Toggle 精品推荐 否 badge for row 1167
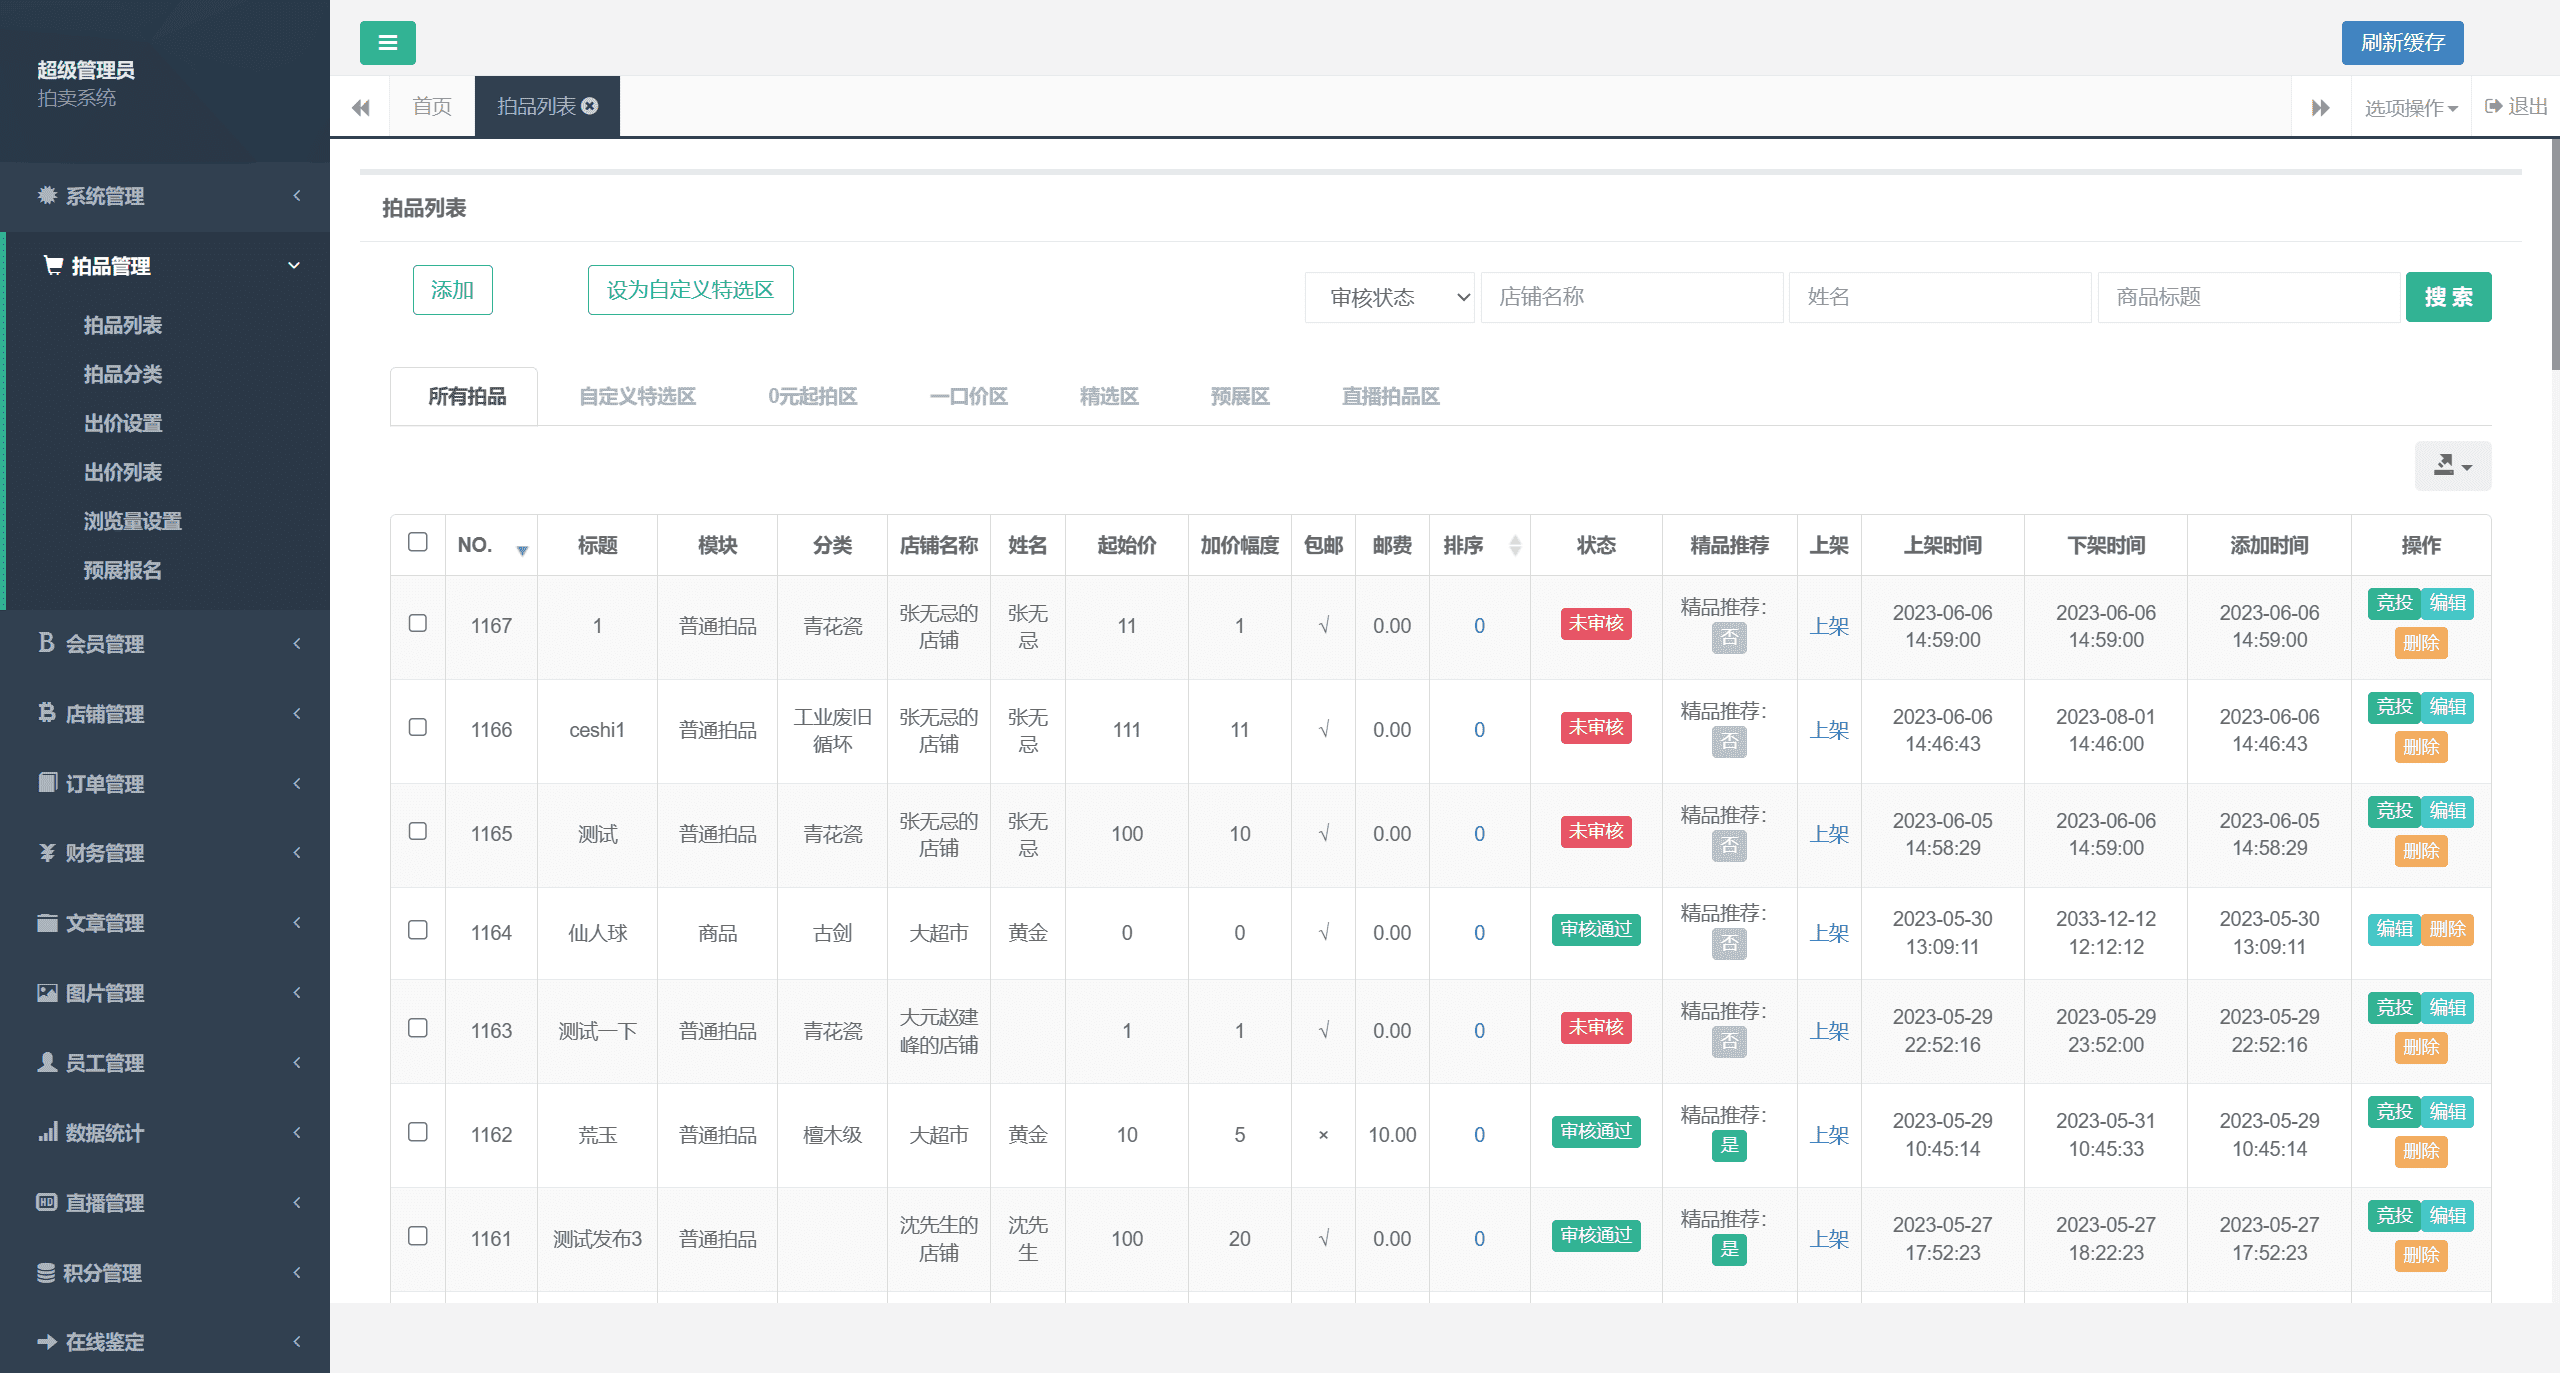The image size is (2560, 1373). pyautogui.click(x=1729, y=638)
